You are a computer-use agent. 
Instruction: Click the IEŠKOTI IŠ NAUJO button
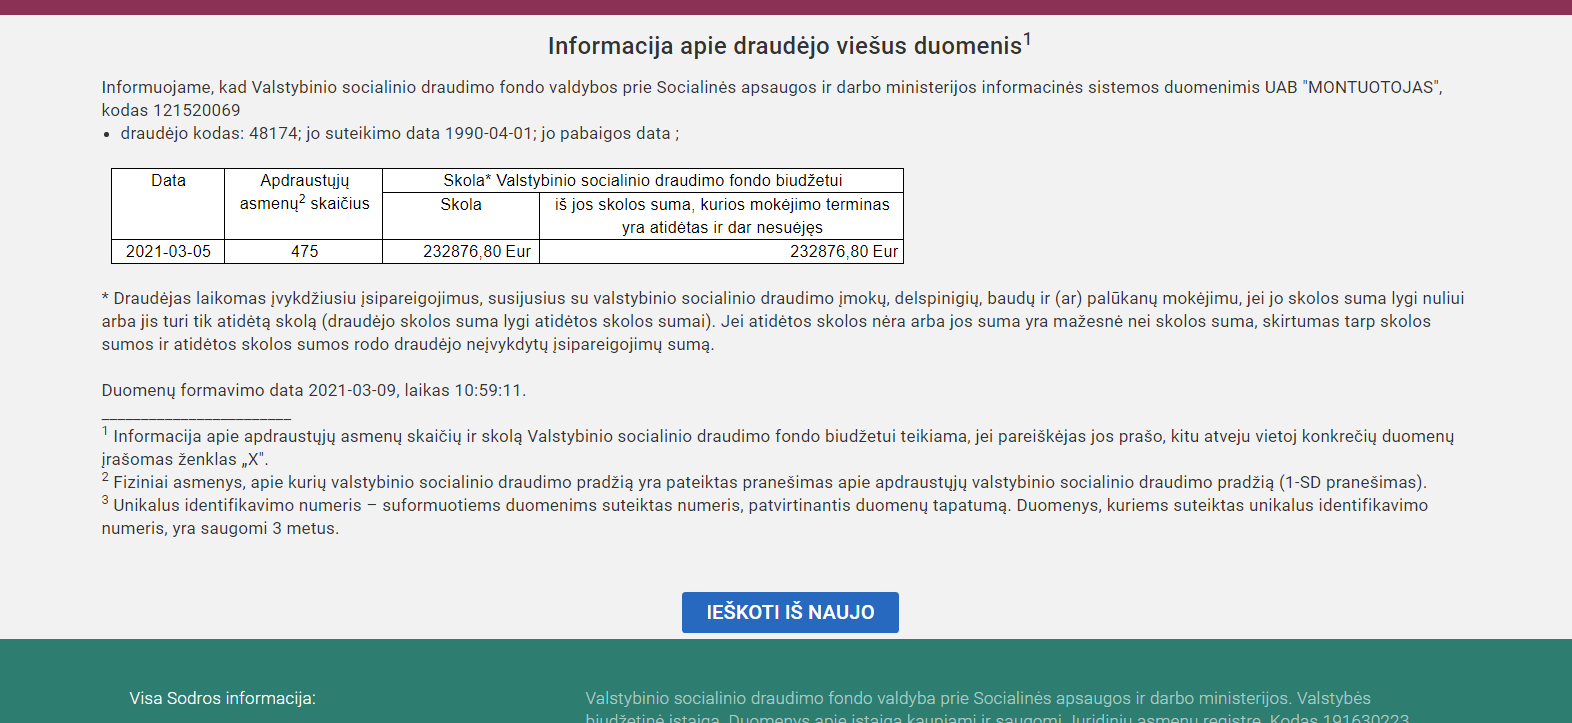pos(790,612)
